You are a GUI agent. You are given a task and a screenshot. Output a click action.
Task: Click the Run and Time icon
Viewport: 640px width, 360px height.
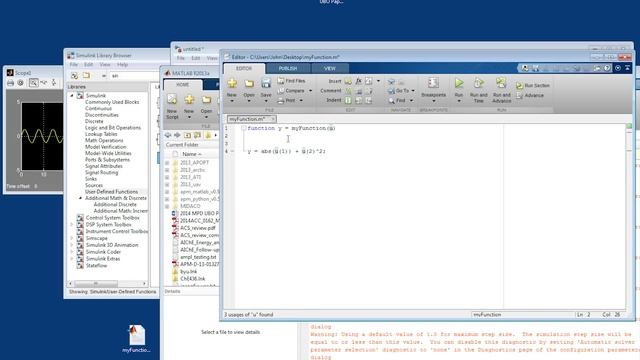point(479,83)
